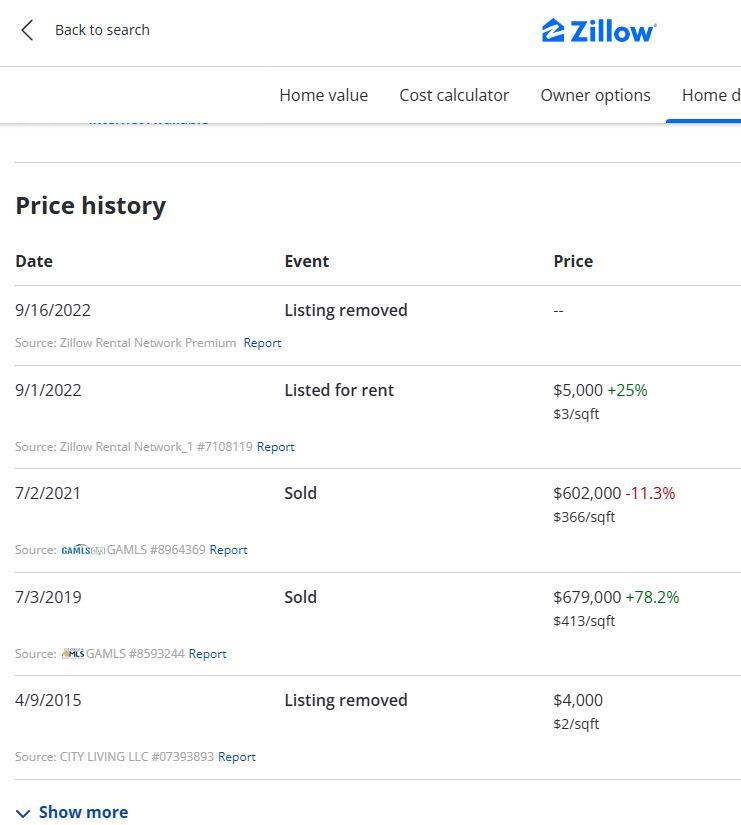Image resolution: width=741 pixels, height=825 pixels.
Task: Click Report next to GAMLS #8593244
Action: pos(207,654)
